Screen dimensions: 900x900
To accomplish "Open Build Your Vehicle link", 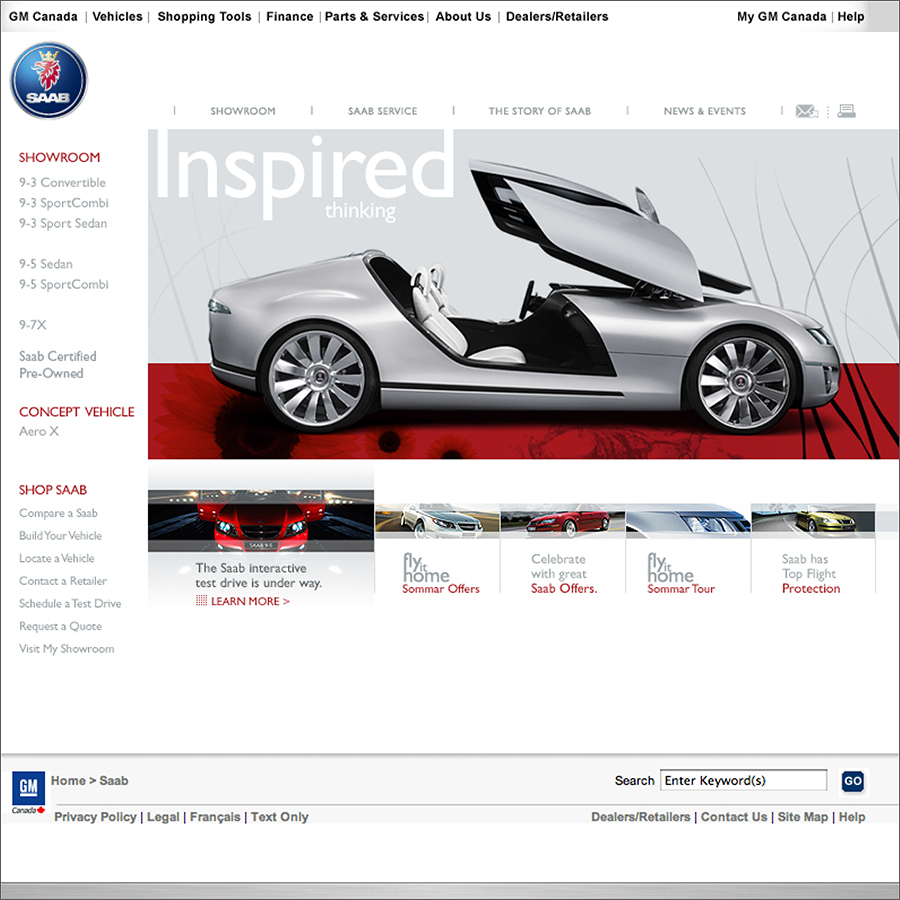I will (60, 536).
